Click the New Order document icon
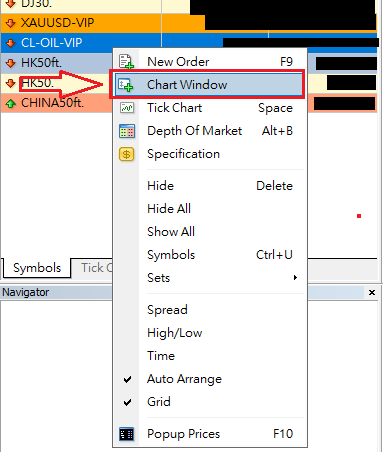Image resolution: width=383 pixels, height=452 pixels. point(126,62)
